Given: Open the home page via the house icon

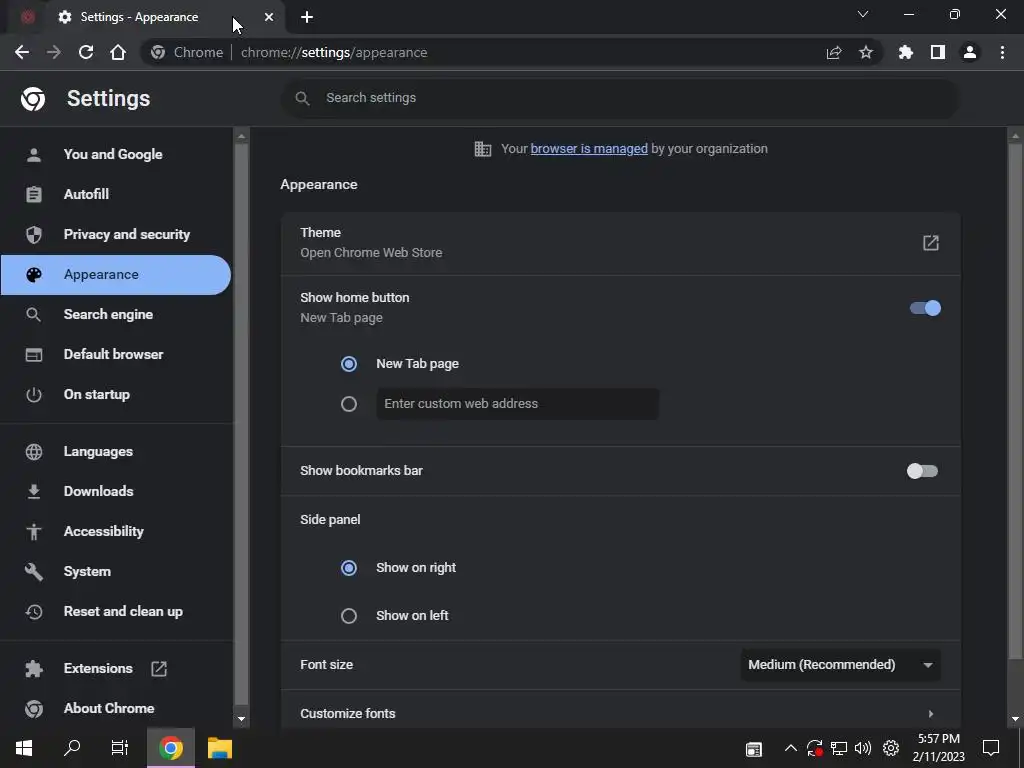Looking at the screenshot, I should click(118, 52).
